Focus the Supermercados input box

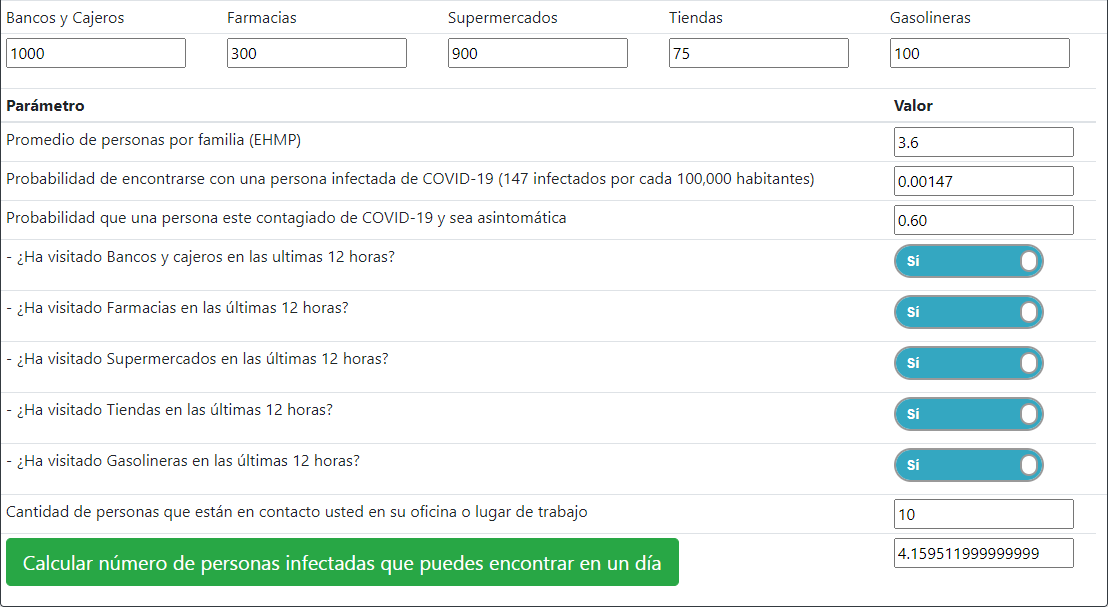[x=537, y=53]
